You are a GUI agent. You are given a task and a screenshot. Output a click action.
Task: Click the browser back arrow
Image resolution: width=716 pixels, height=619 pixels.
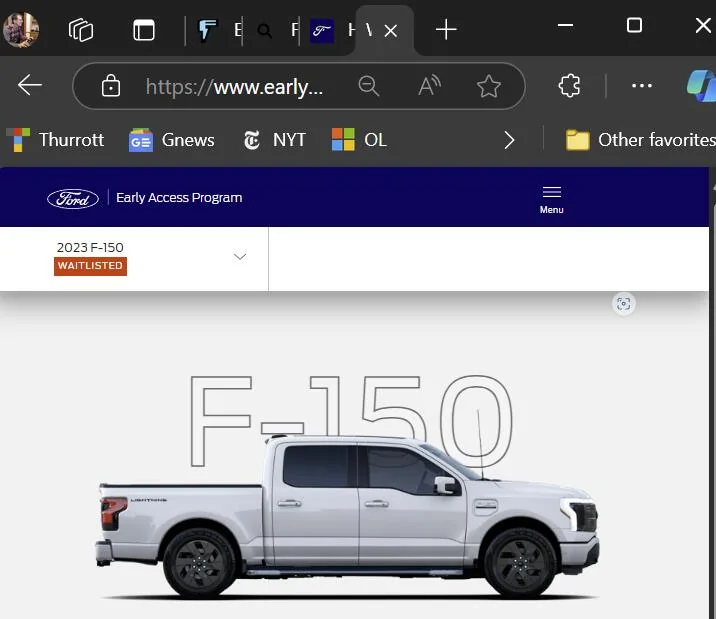(30, 85)
